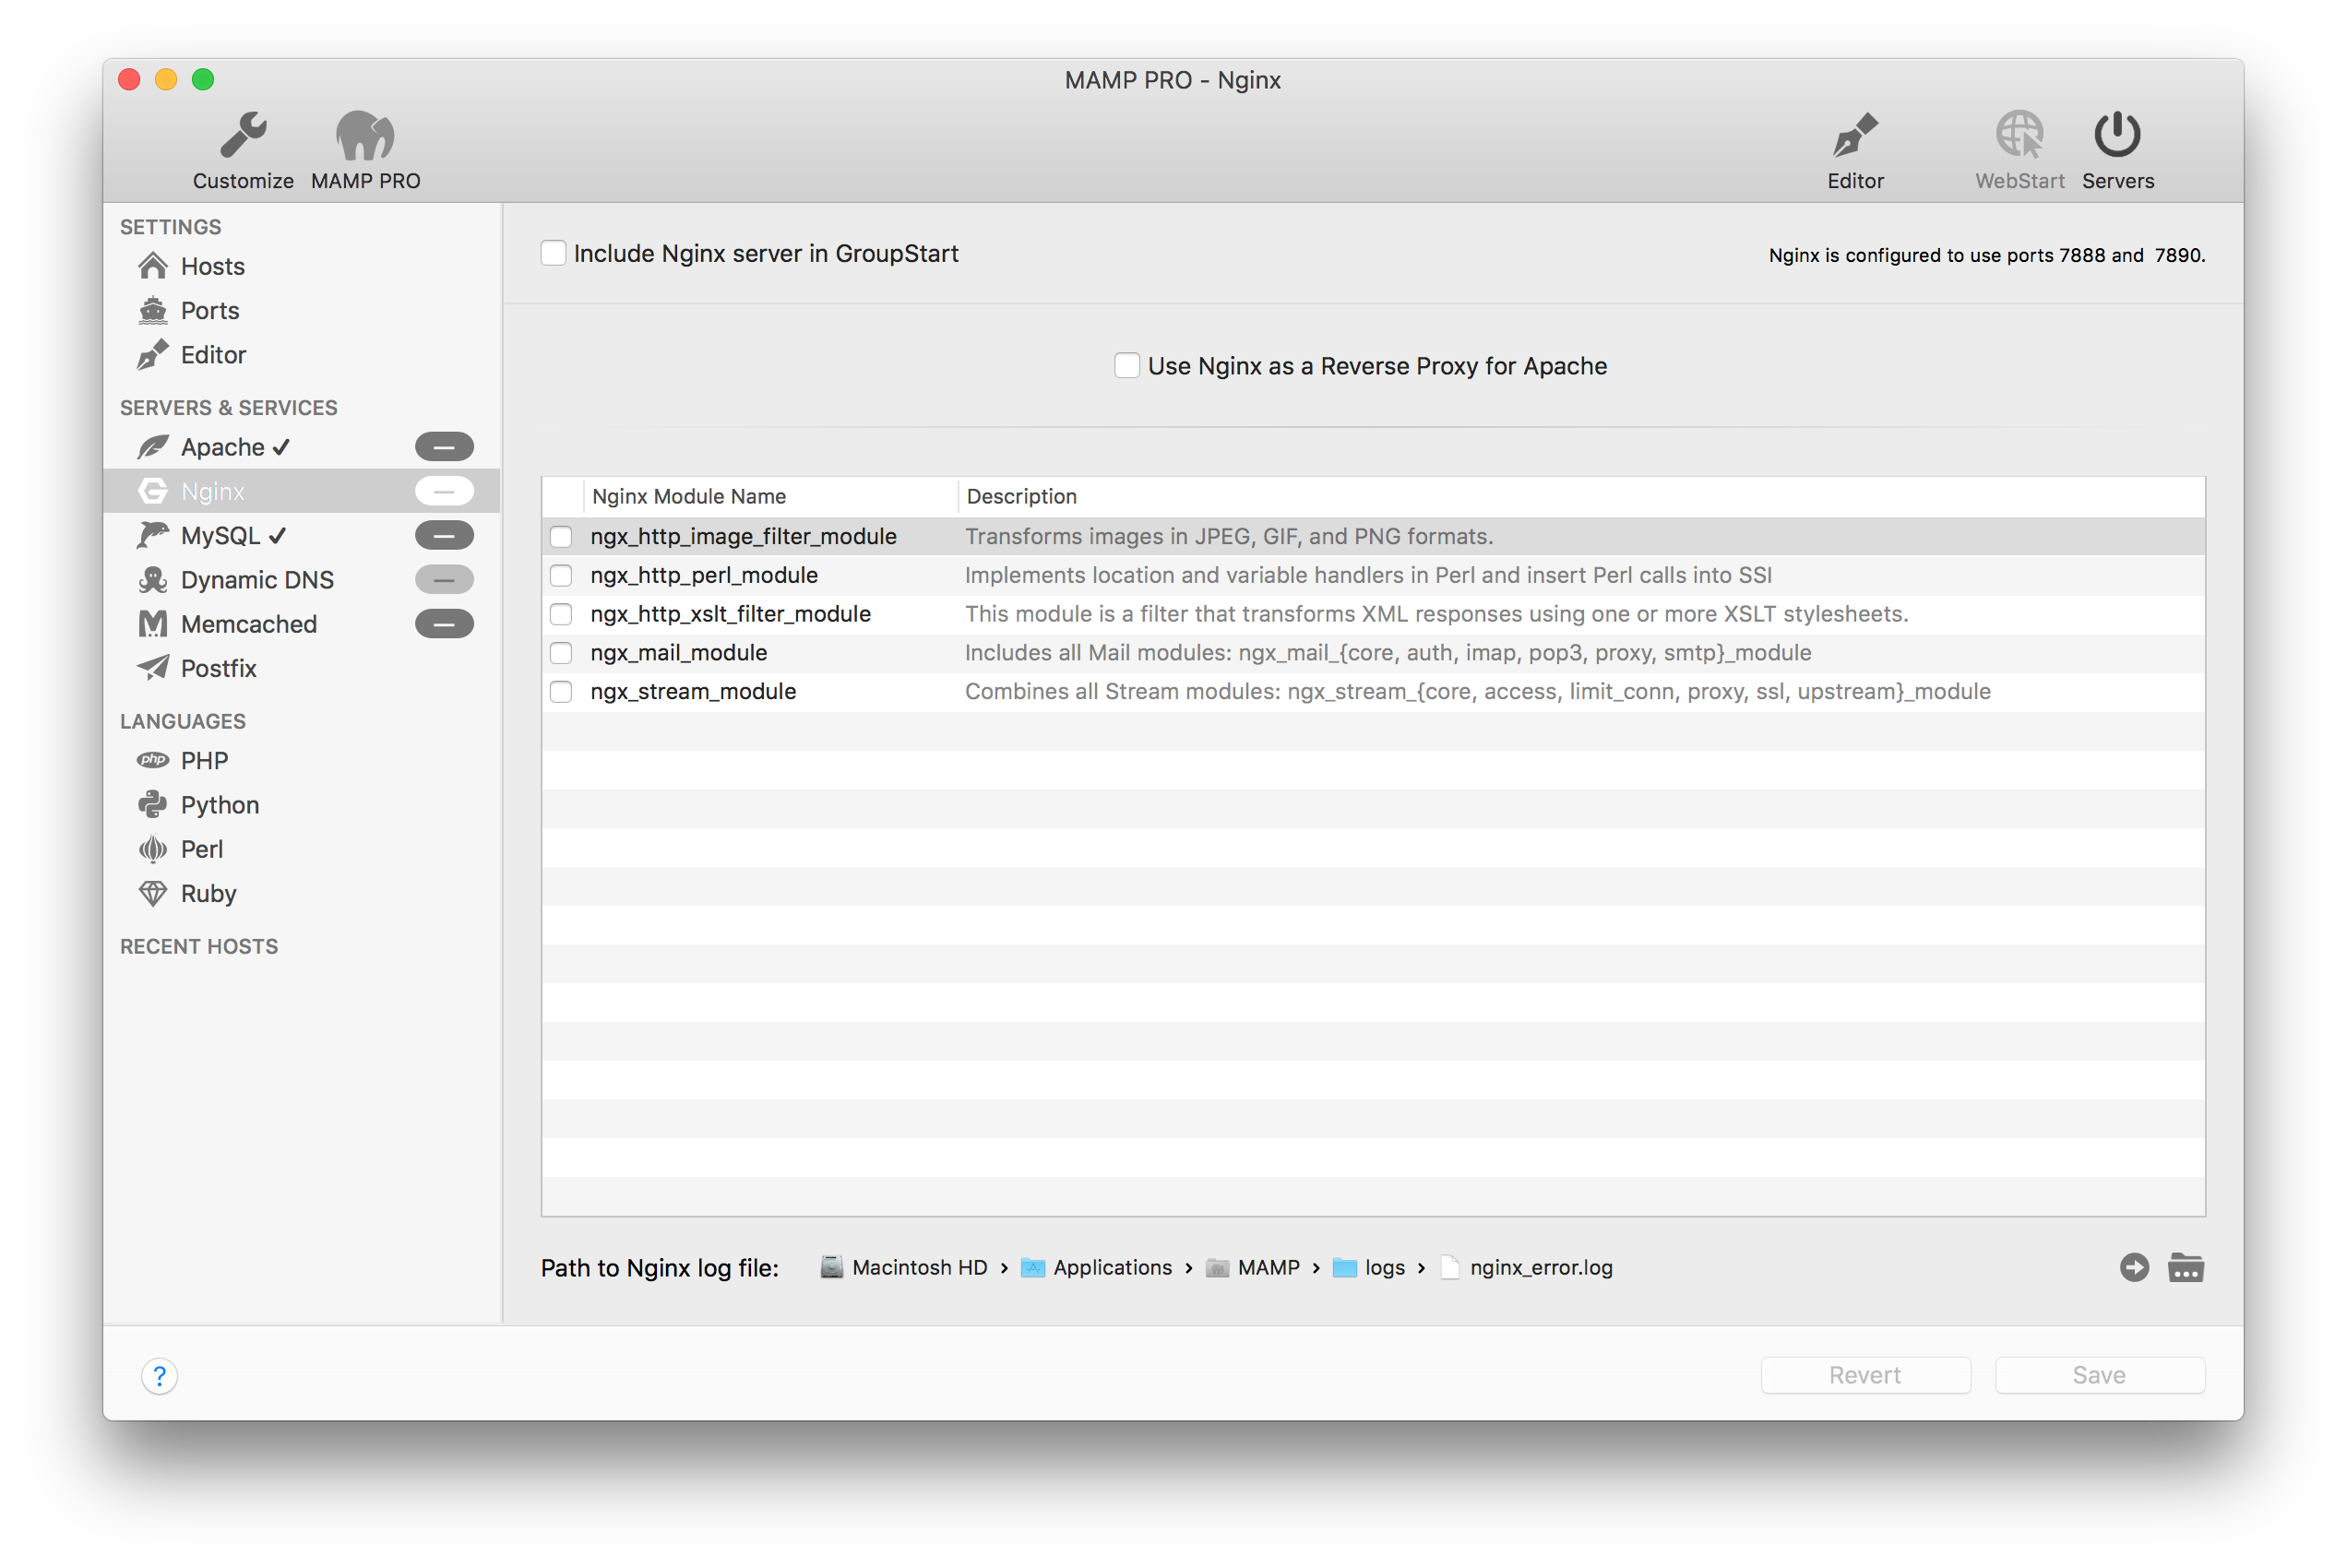Click the Save button
2347x1568 pixels.
pyautogui.click(x=2099, y=1375)
